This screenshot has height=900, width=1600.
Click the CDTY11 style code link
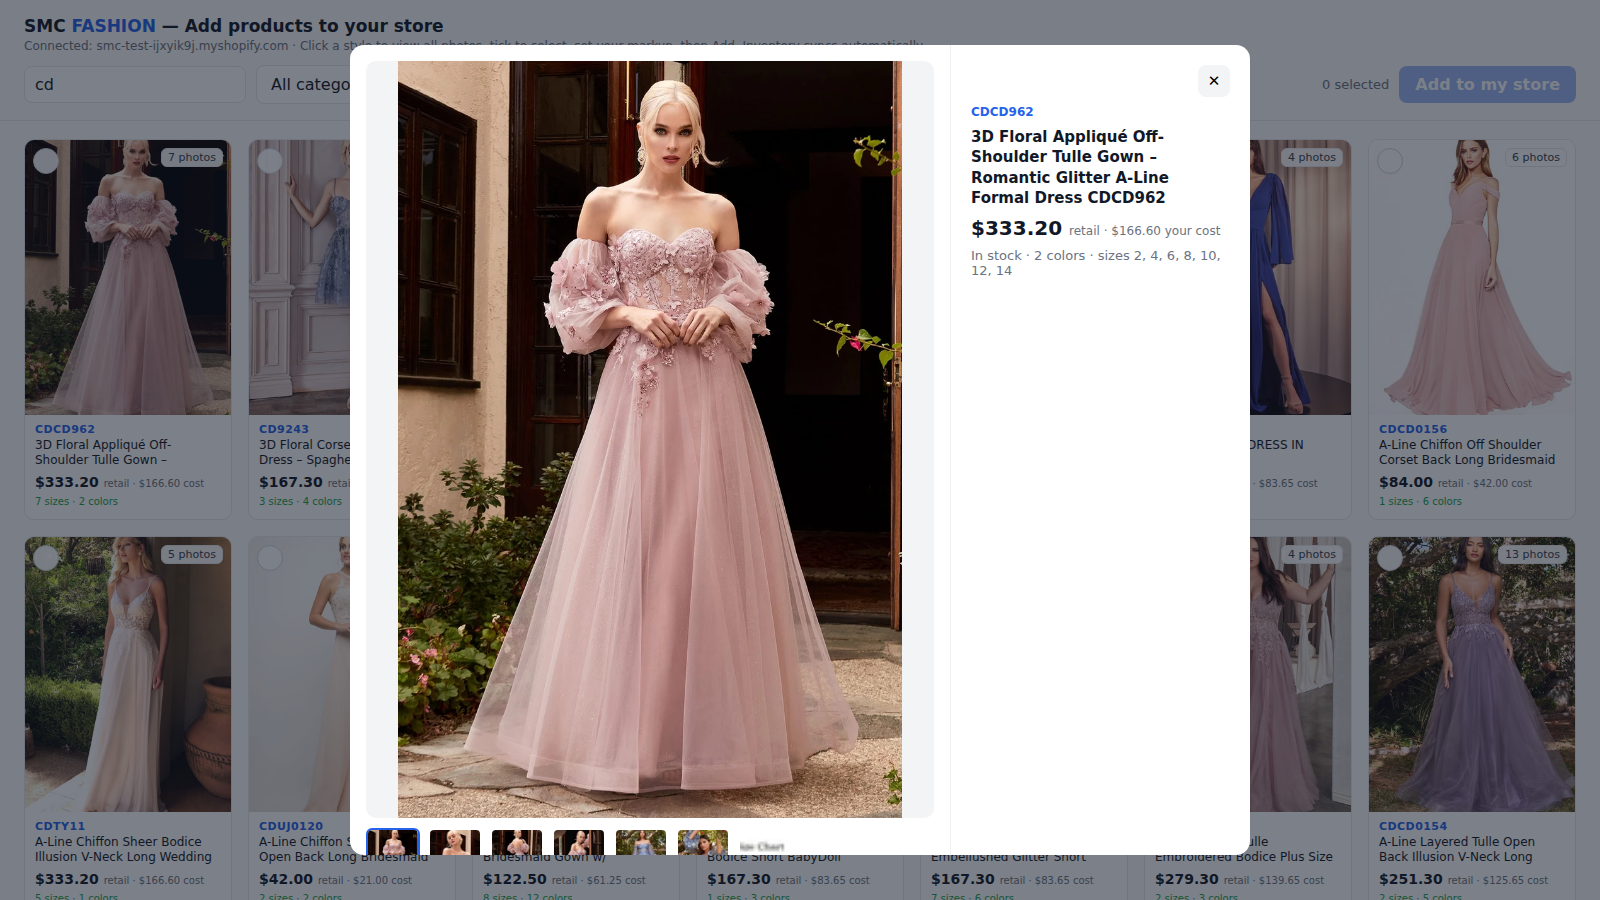[x=60, y=826]
